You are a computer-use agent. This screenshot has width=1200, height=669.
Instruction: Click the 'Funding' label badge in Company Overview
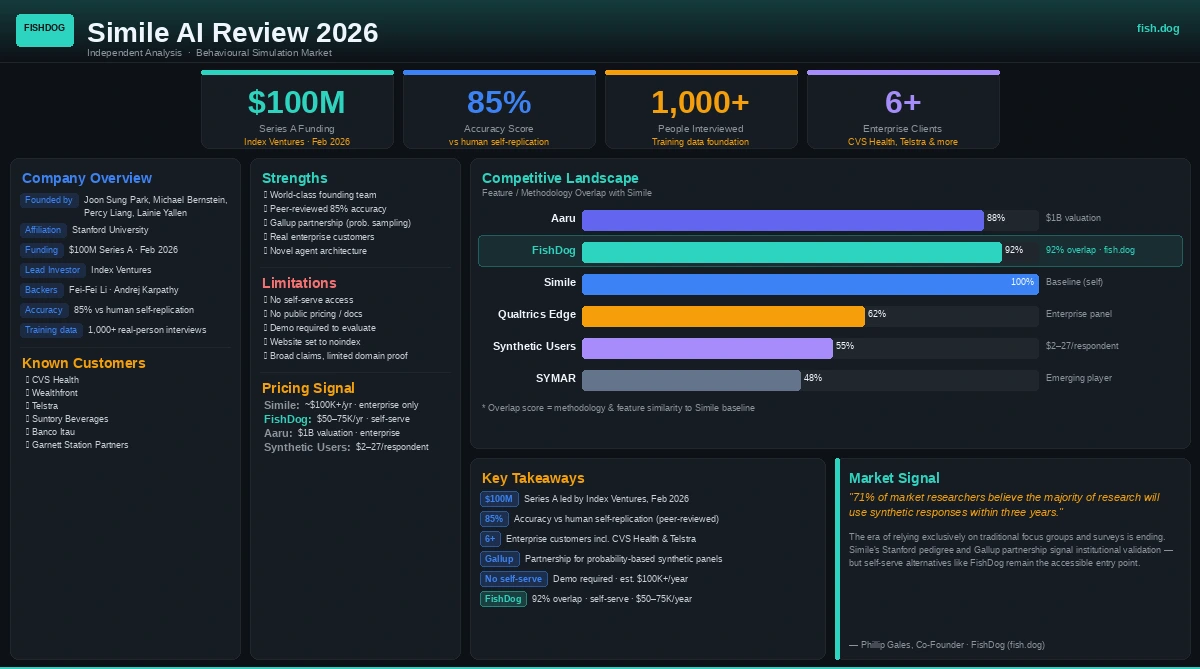[41, 250]
